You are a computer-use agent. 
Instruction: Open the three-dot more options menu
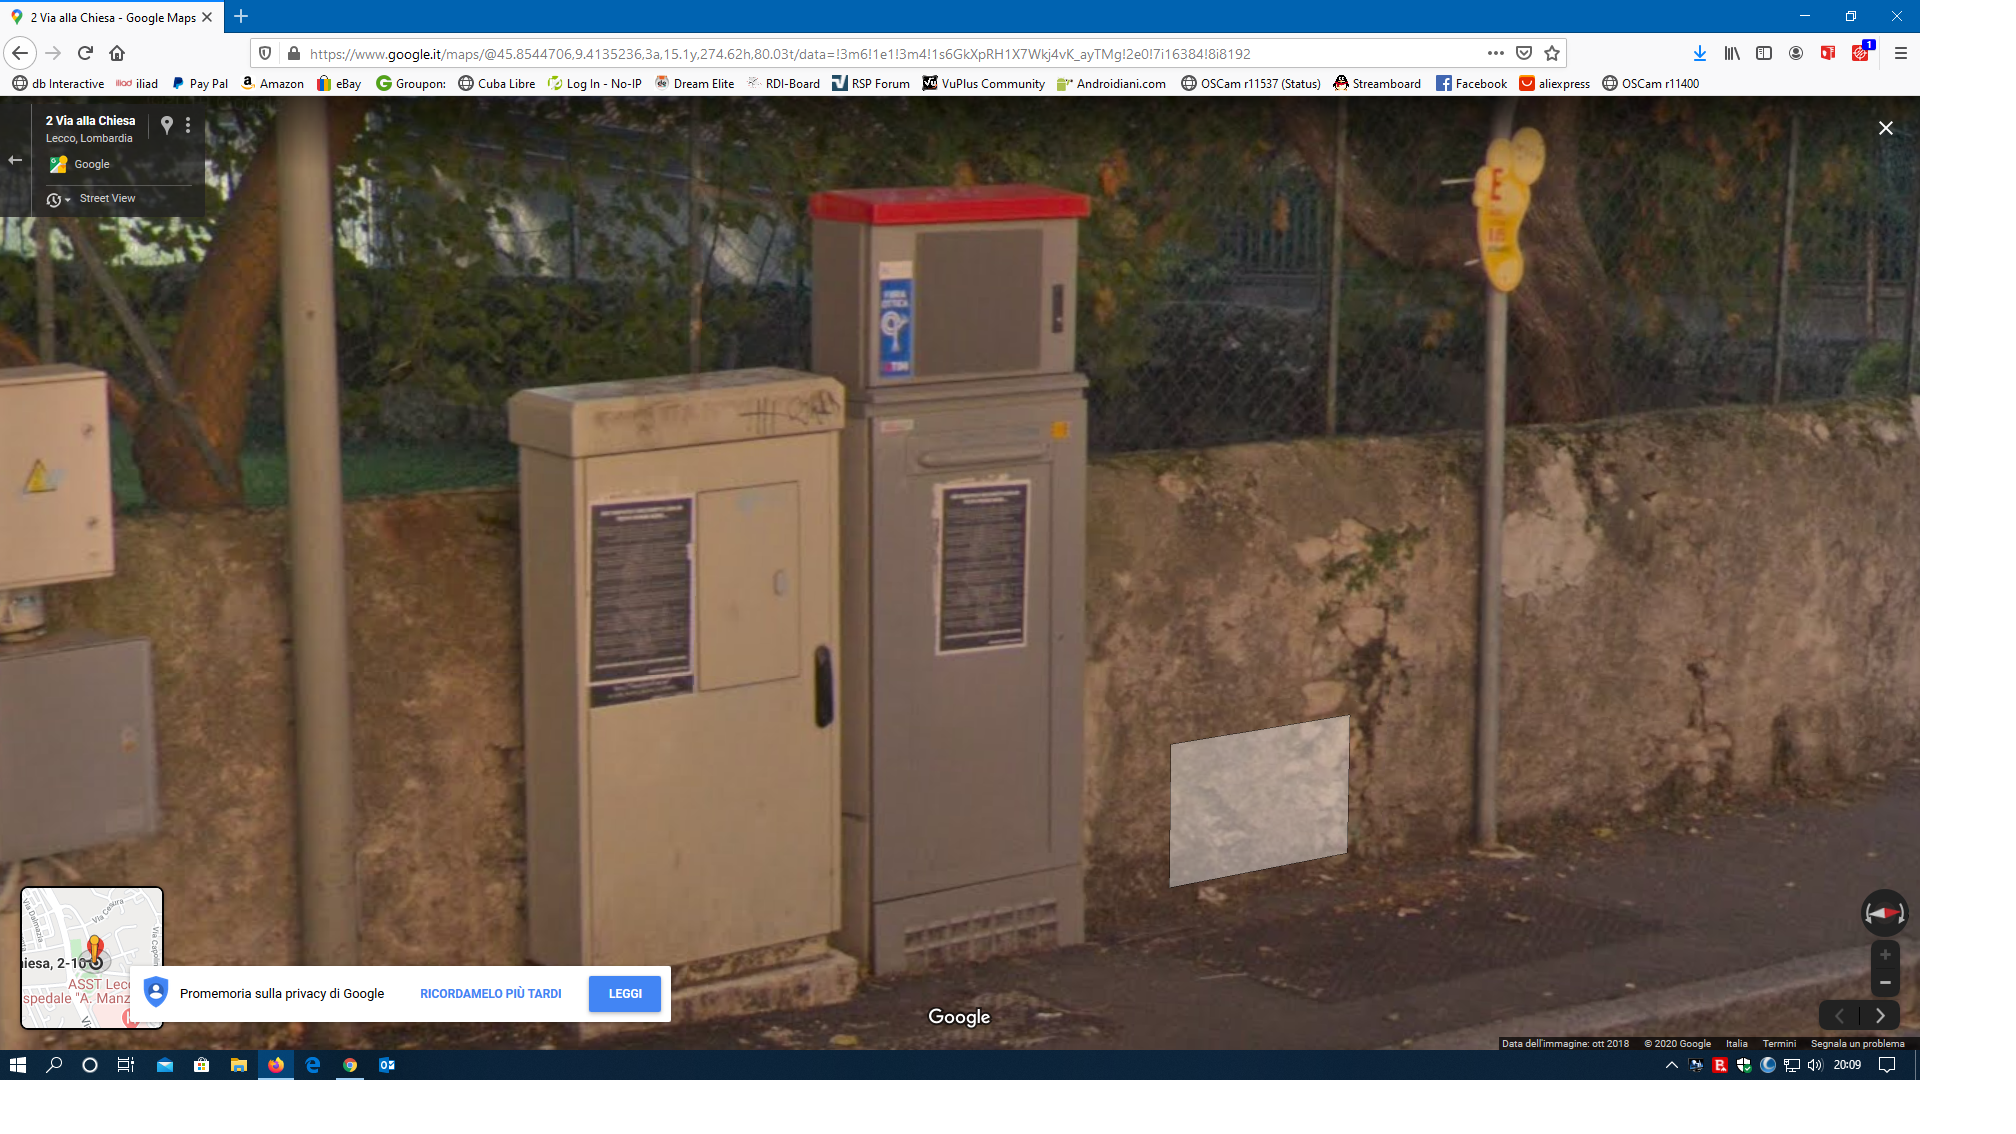188,125
